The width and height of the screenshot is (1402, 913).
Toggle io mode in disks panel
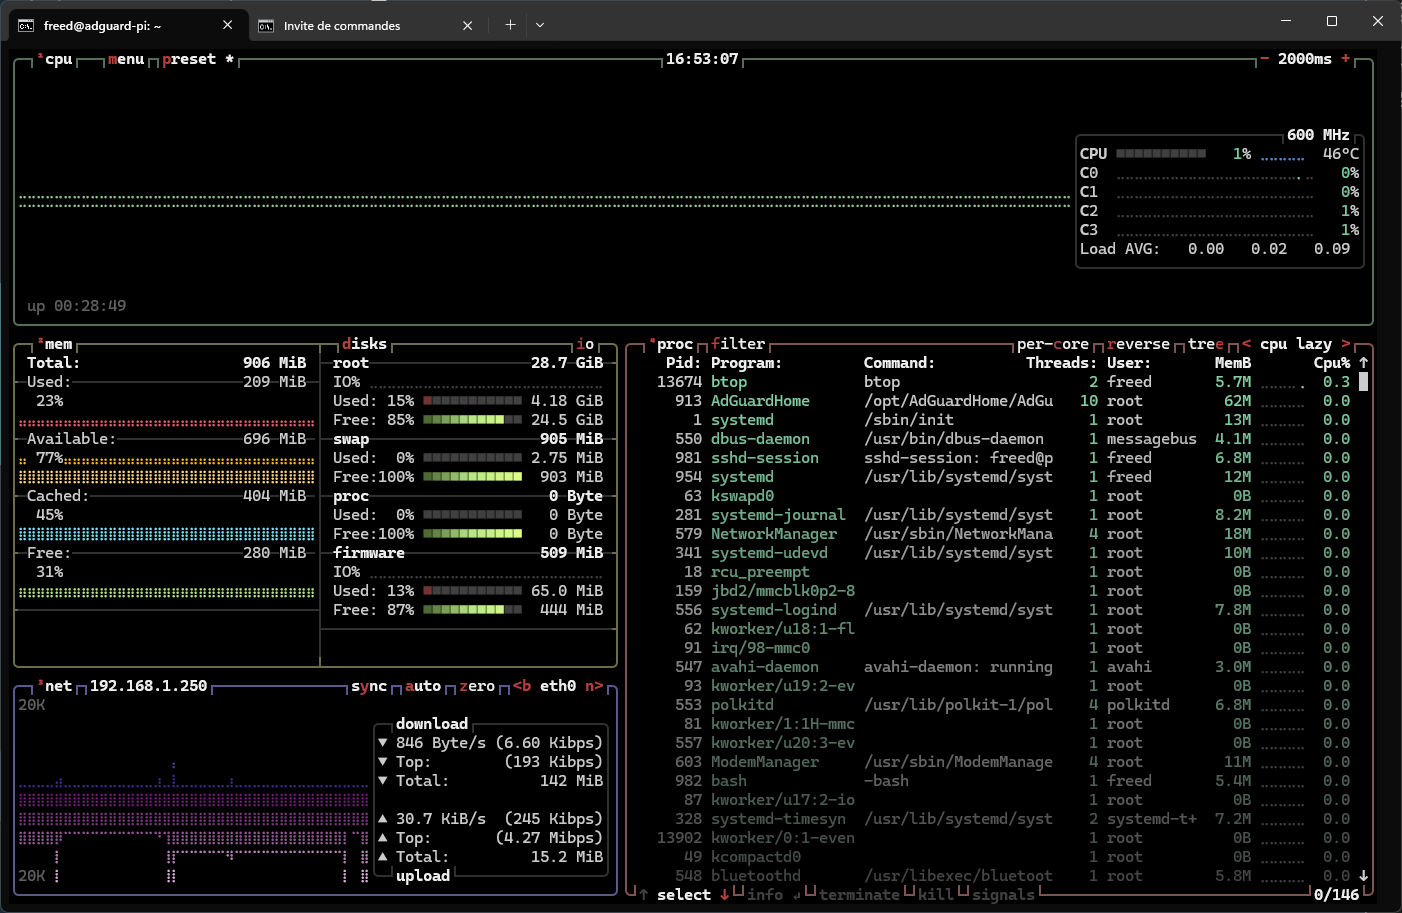pyautogui.click(x=585, y=344)
